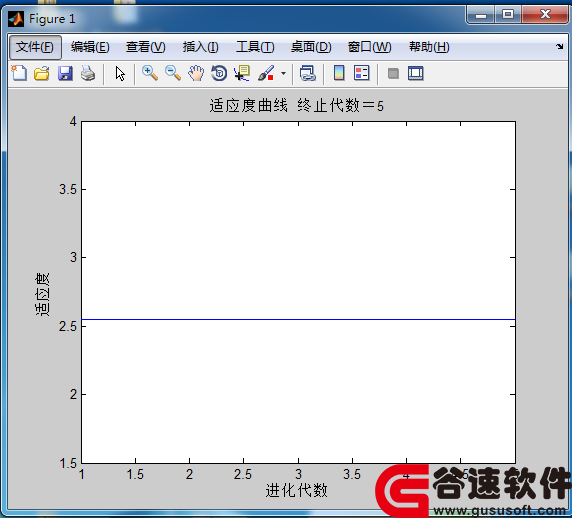Expand the brush color dropdown arrow
This screenshot has width=572, height=518.
pos(283,73)
